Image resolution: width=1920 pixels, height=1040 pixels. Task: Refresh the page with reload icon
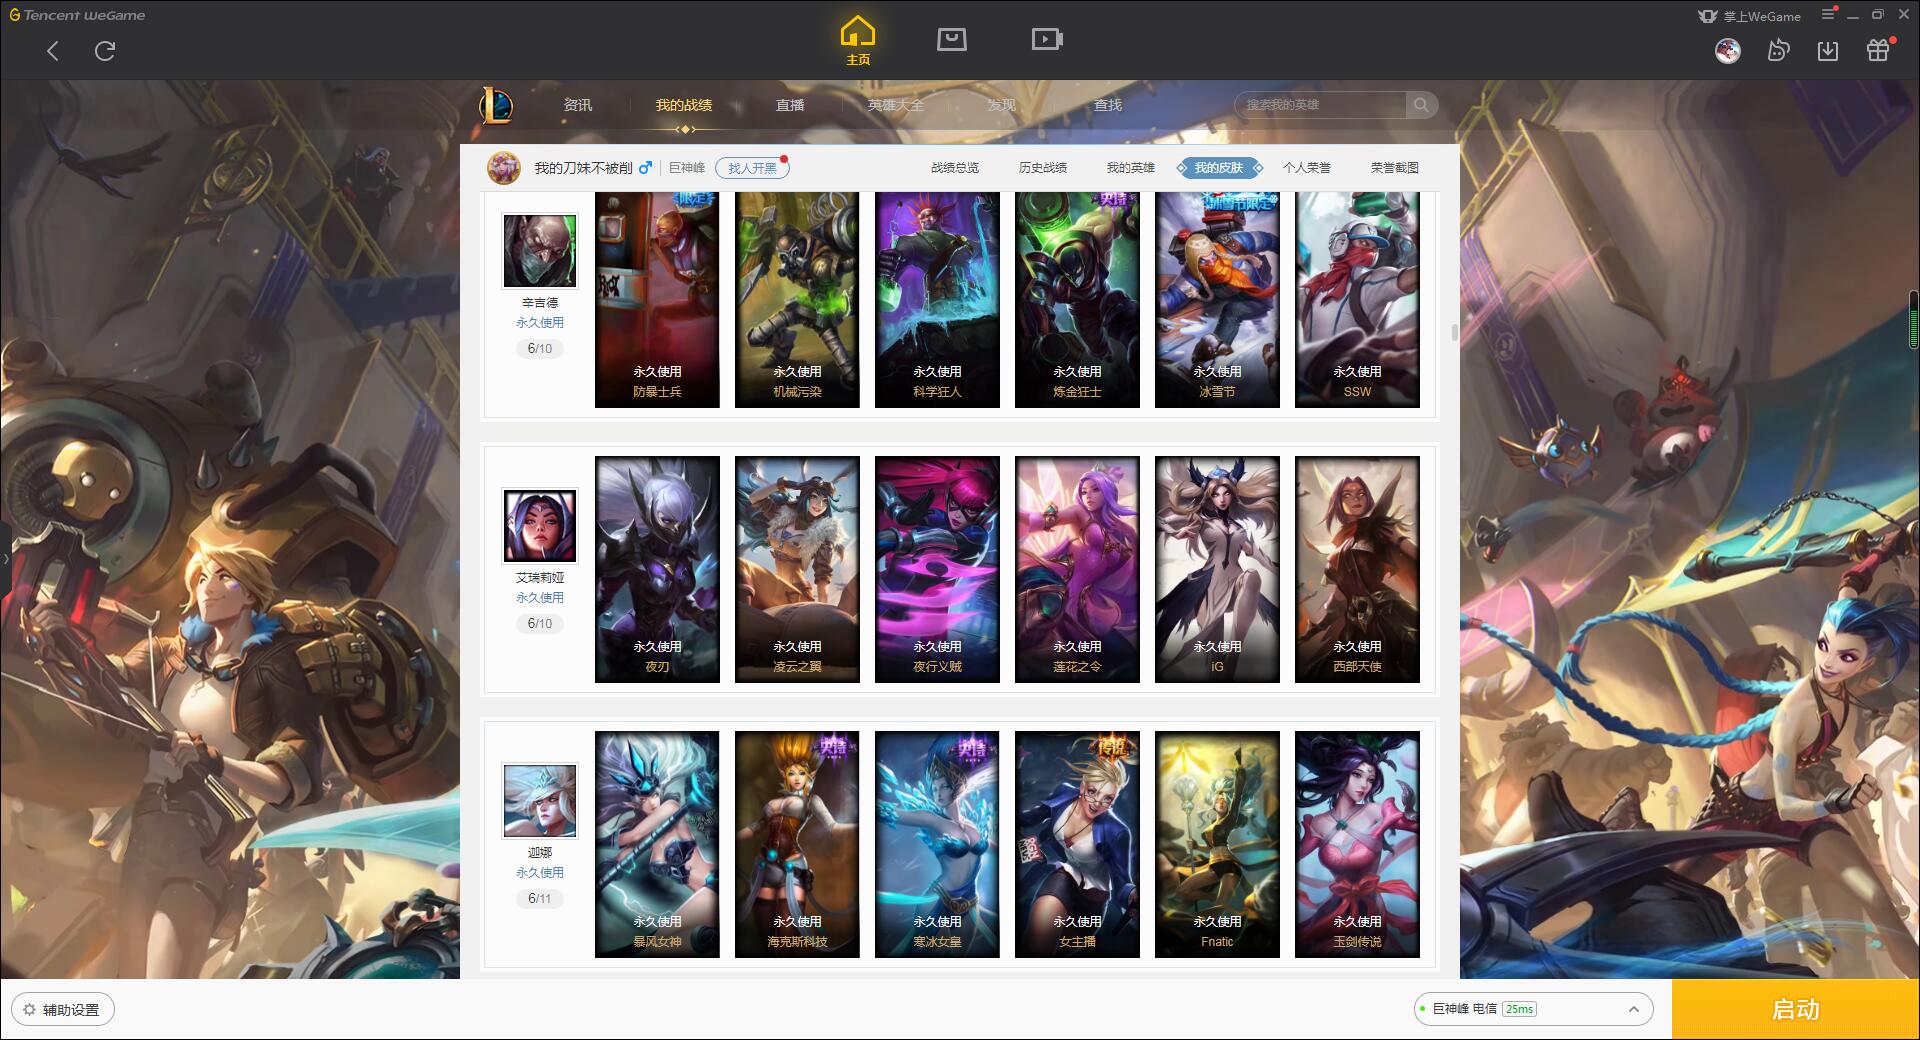pos(105,51)
